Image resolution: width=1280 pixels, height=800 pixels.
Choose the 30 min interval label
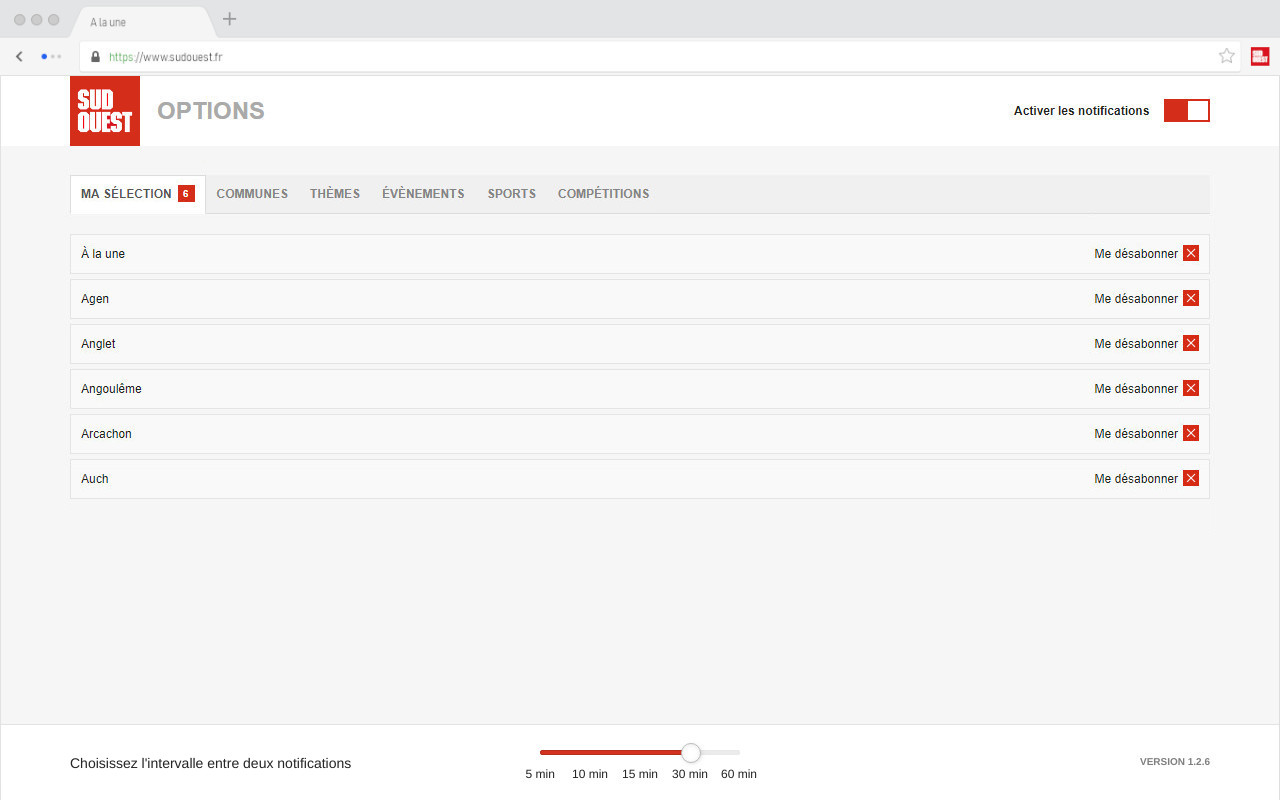click(x=690, y=774)
